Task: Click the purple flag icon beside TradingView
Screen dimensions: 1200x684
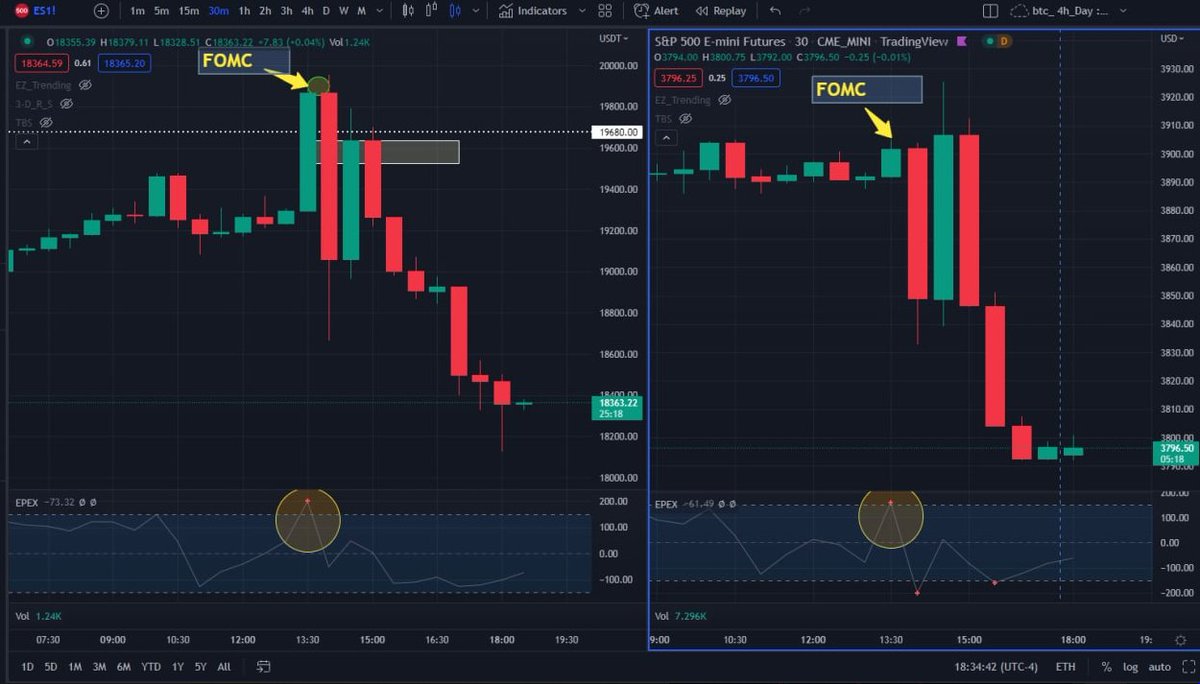Action: (960, 42)
